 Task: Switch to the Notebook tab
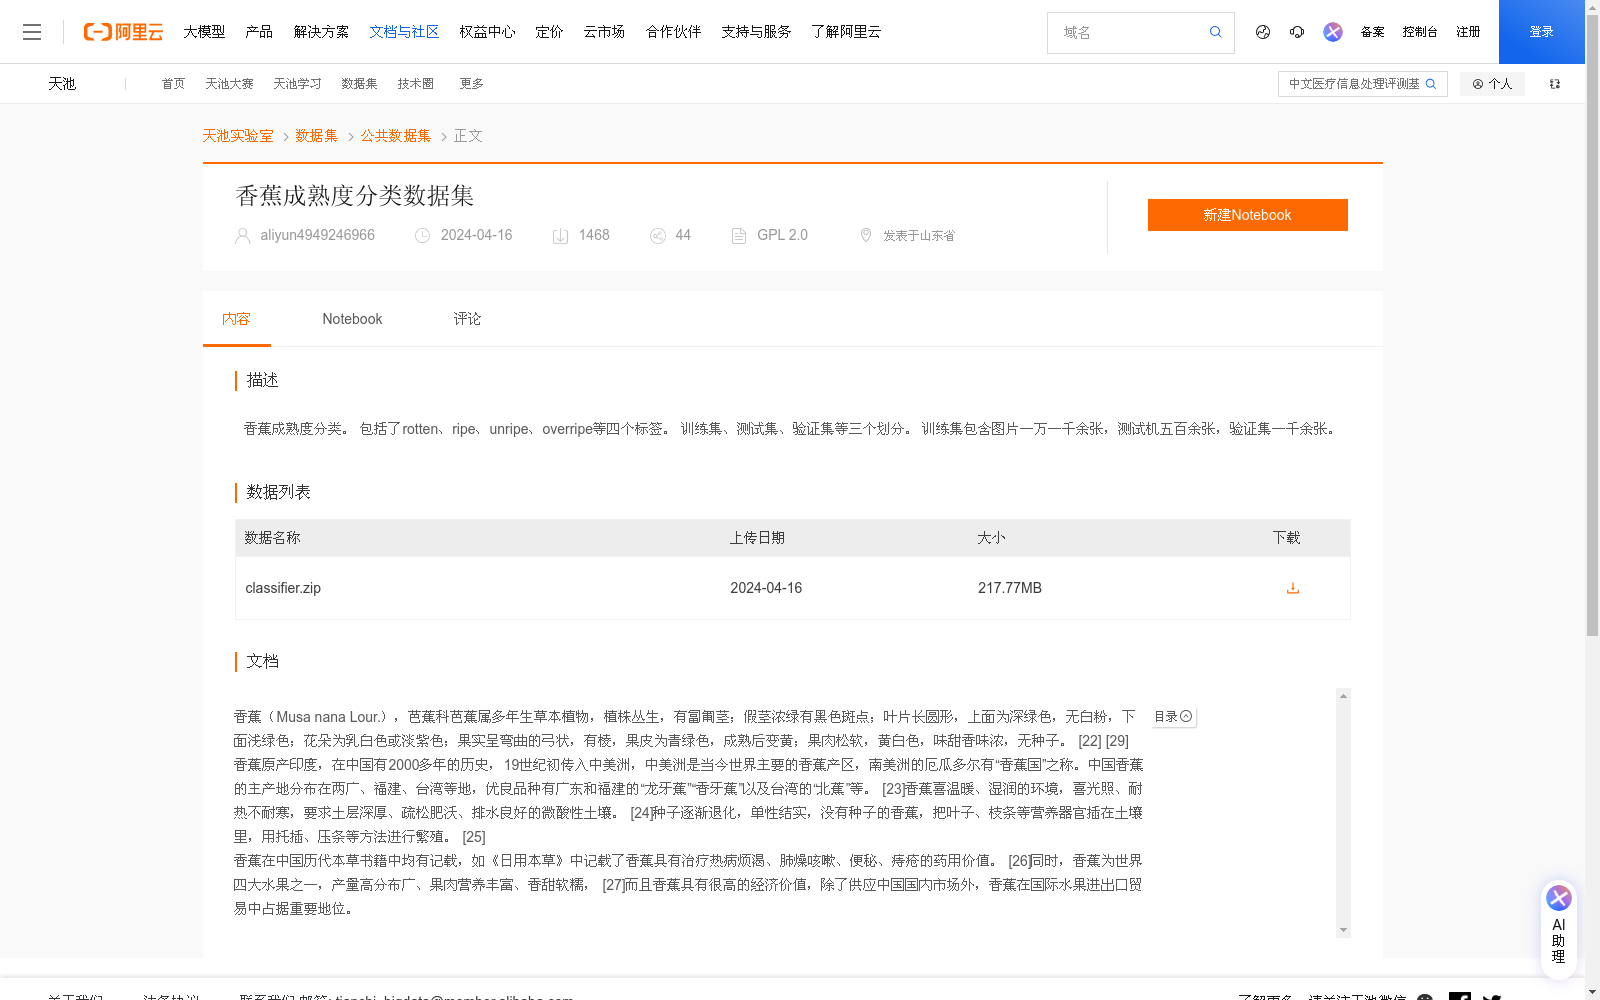pos(352,319)
